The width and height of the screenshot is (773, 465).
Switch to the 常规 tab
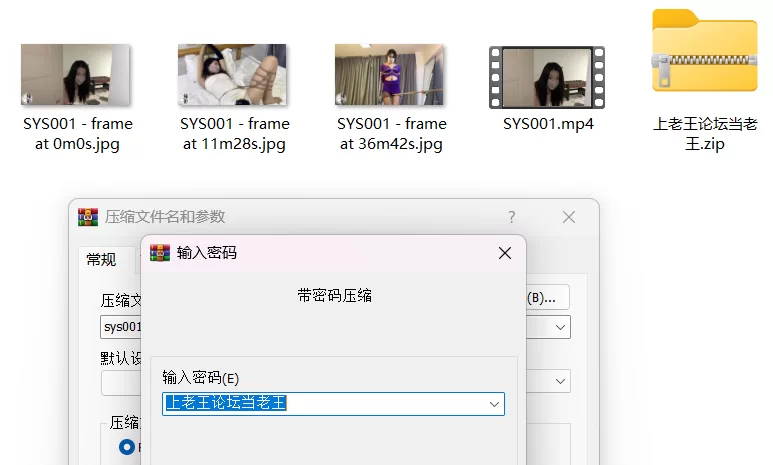click(102, 259)
